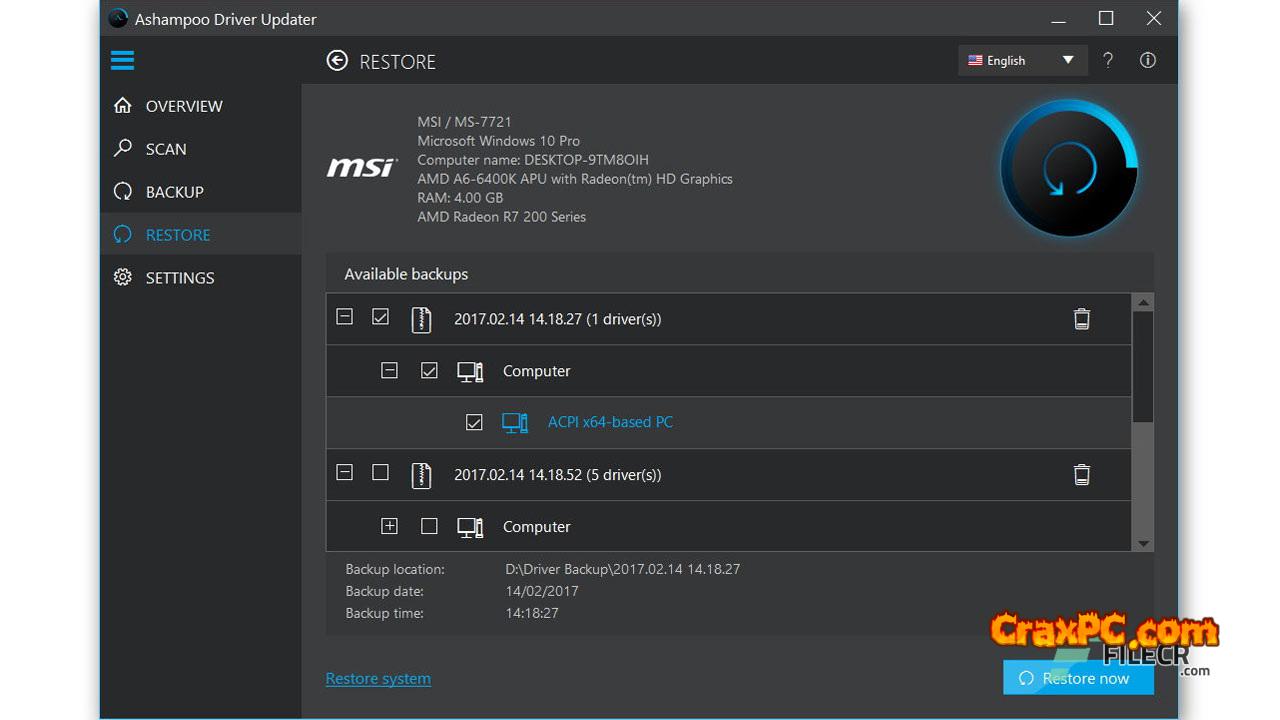Viewport: 1280px width, 720px height.
Task: Click the Restore now button
Action: 1078,678
